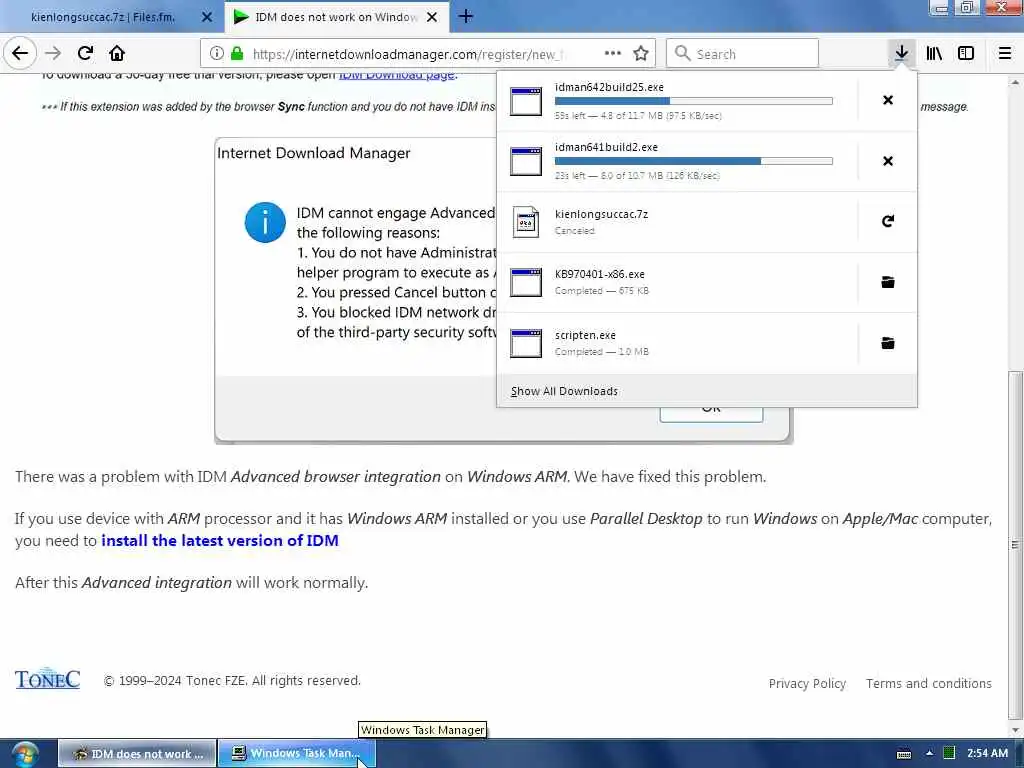Show hidden system tray icons
This screenshot has width=1024, height=768.
point(929,753)
